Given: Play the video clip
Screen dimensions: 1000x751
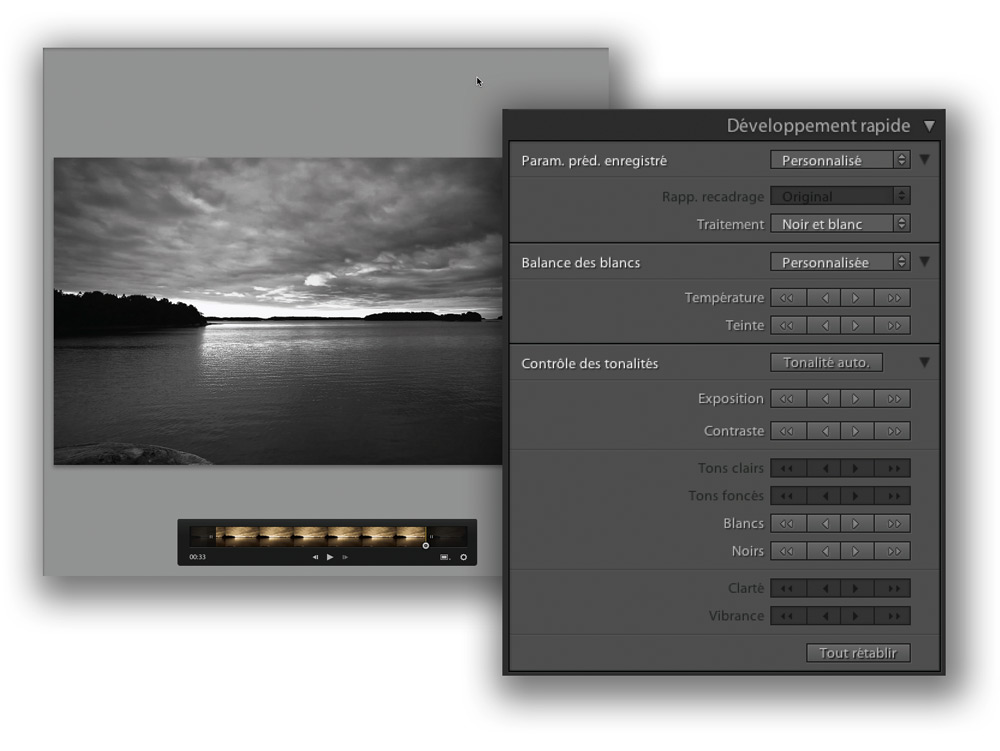Looking at the screenshot, I should [330, 557].
